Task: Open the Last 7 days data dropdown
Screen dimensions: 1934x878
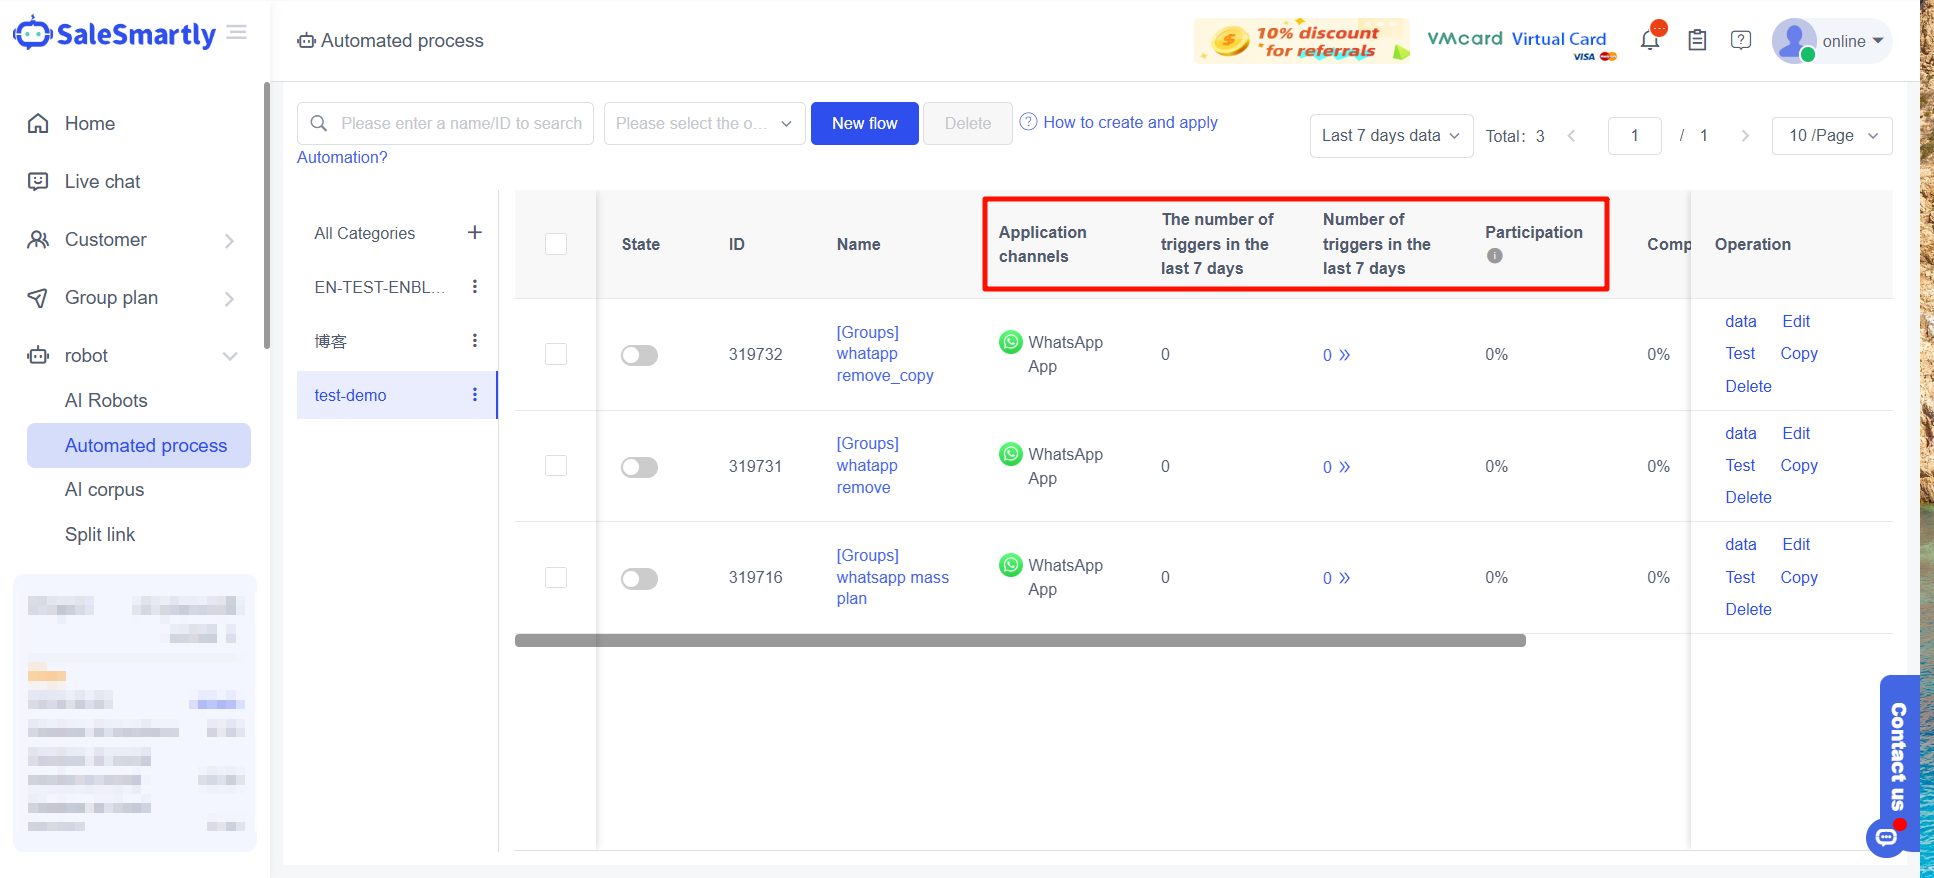Action: [x=1390, y=136]
